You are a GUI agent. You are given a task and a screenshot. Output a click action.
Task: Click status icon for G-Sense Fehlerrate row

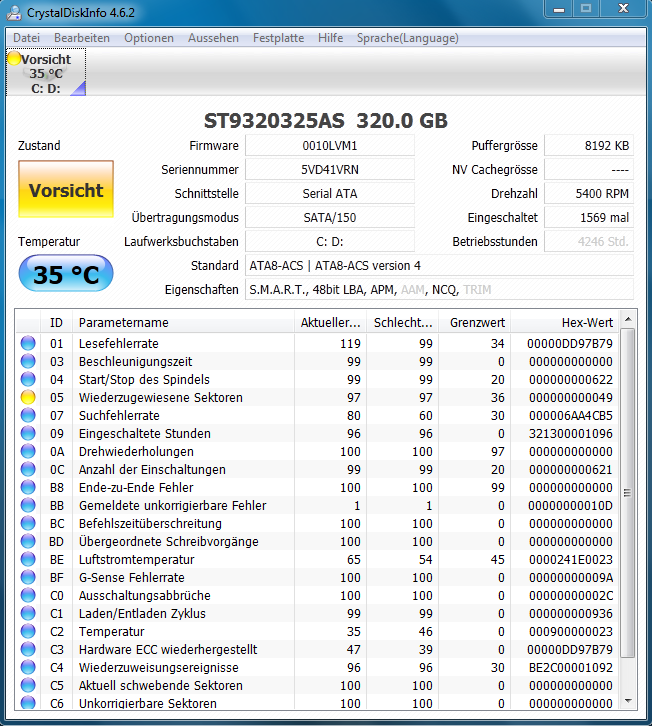point(28,577)
